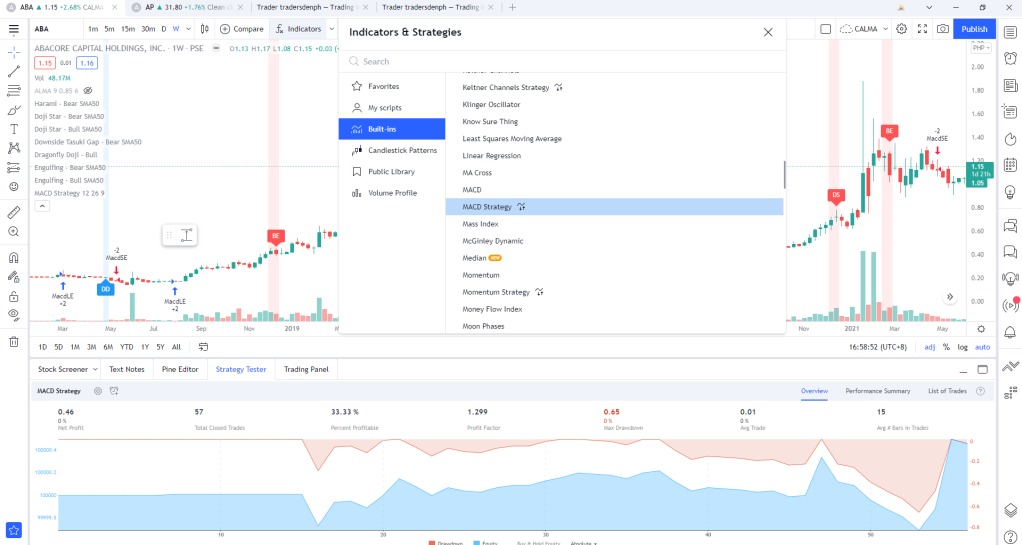Select the 1Y date range
1022x545 pixels.
[x=145, y=347]
